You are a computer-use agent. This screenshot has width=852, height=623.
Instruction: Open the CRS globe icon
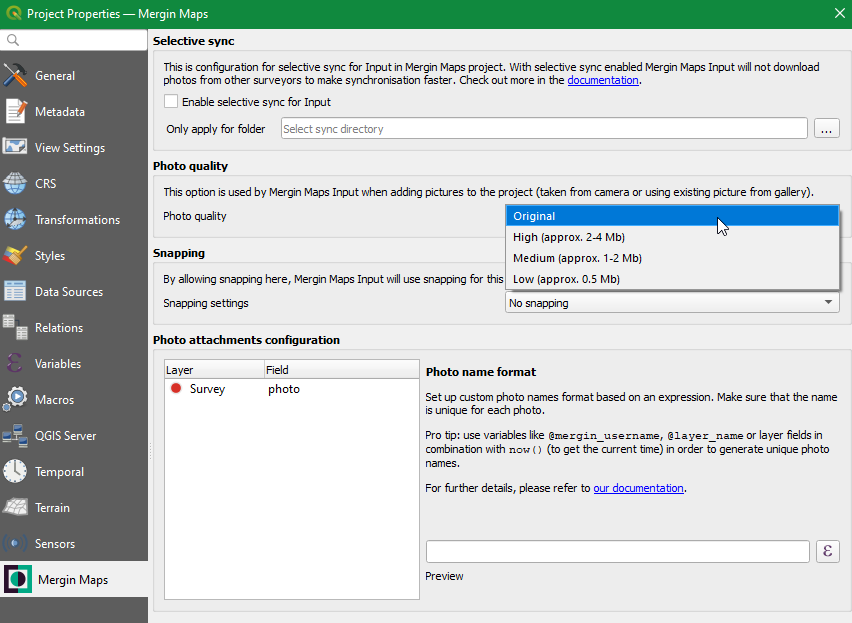coord(15,183)
